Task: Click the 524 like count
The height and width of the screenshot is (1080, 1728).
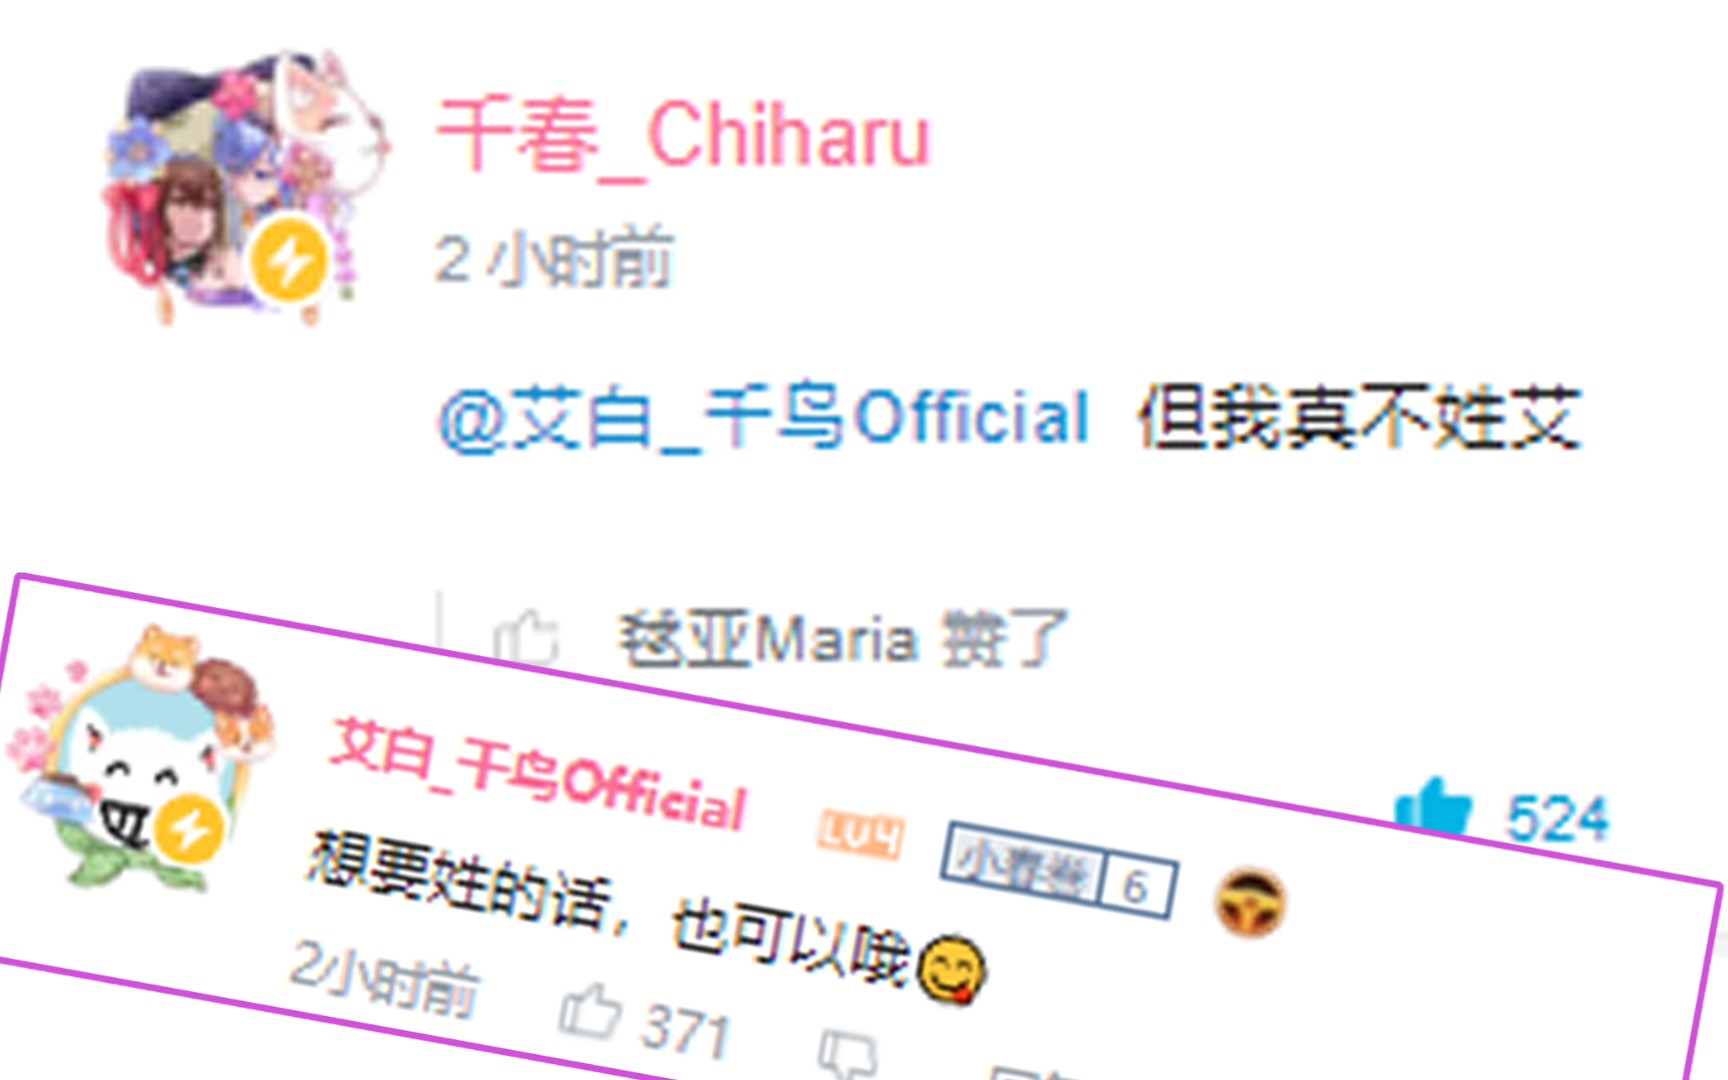Action: coord(1558,819)
